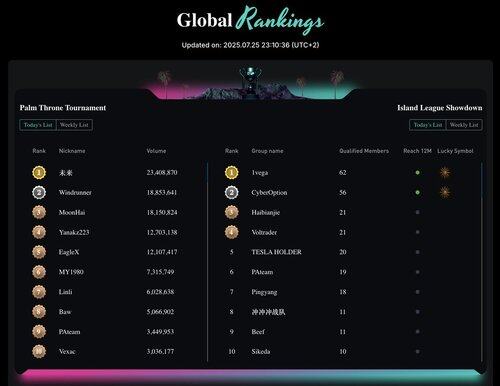The width and height of the screenshot is (500, 386).
Task: Open the Yanakz223 player entry
Action: (74, 232)
